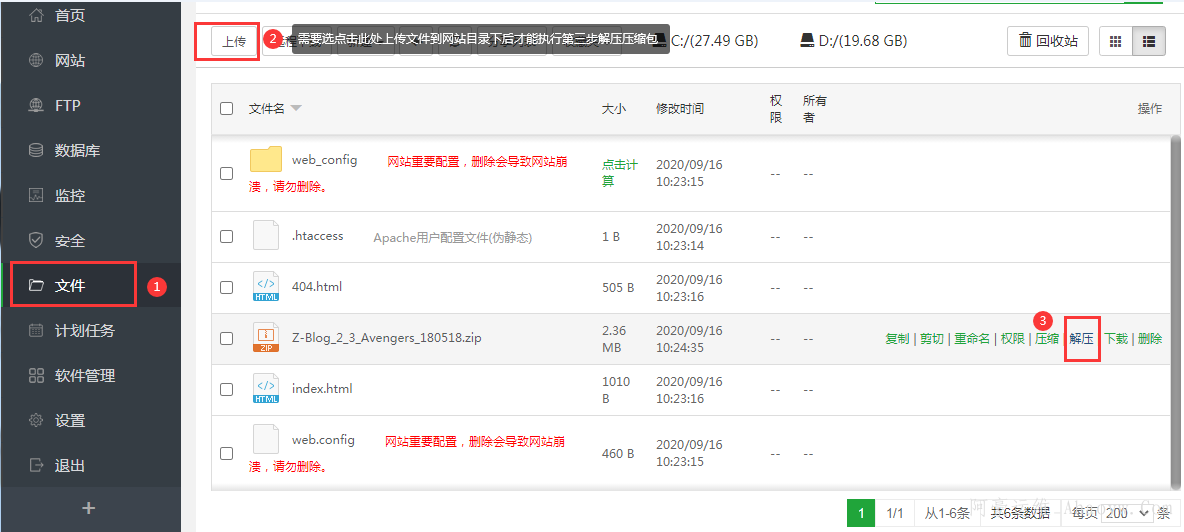Open the 文件 menu in sidebar

(x=72, y=285)
